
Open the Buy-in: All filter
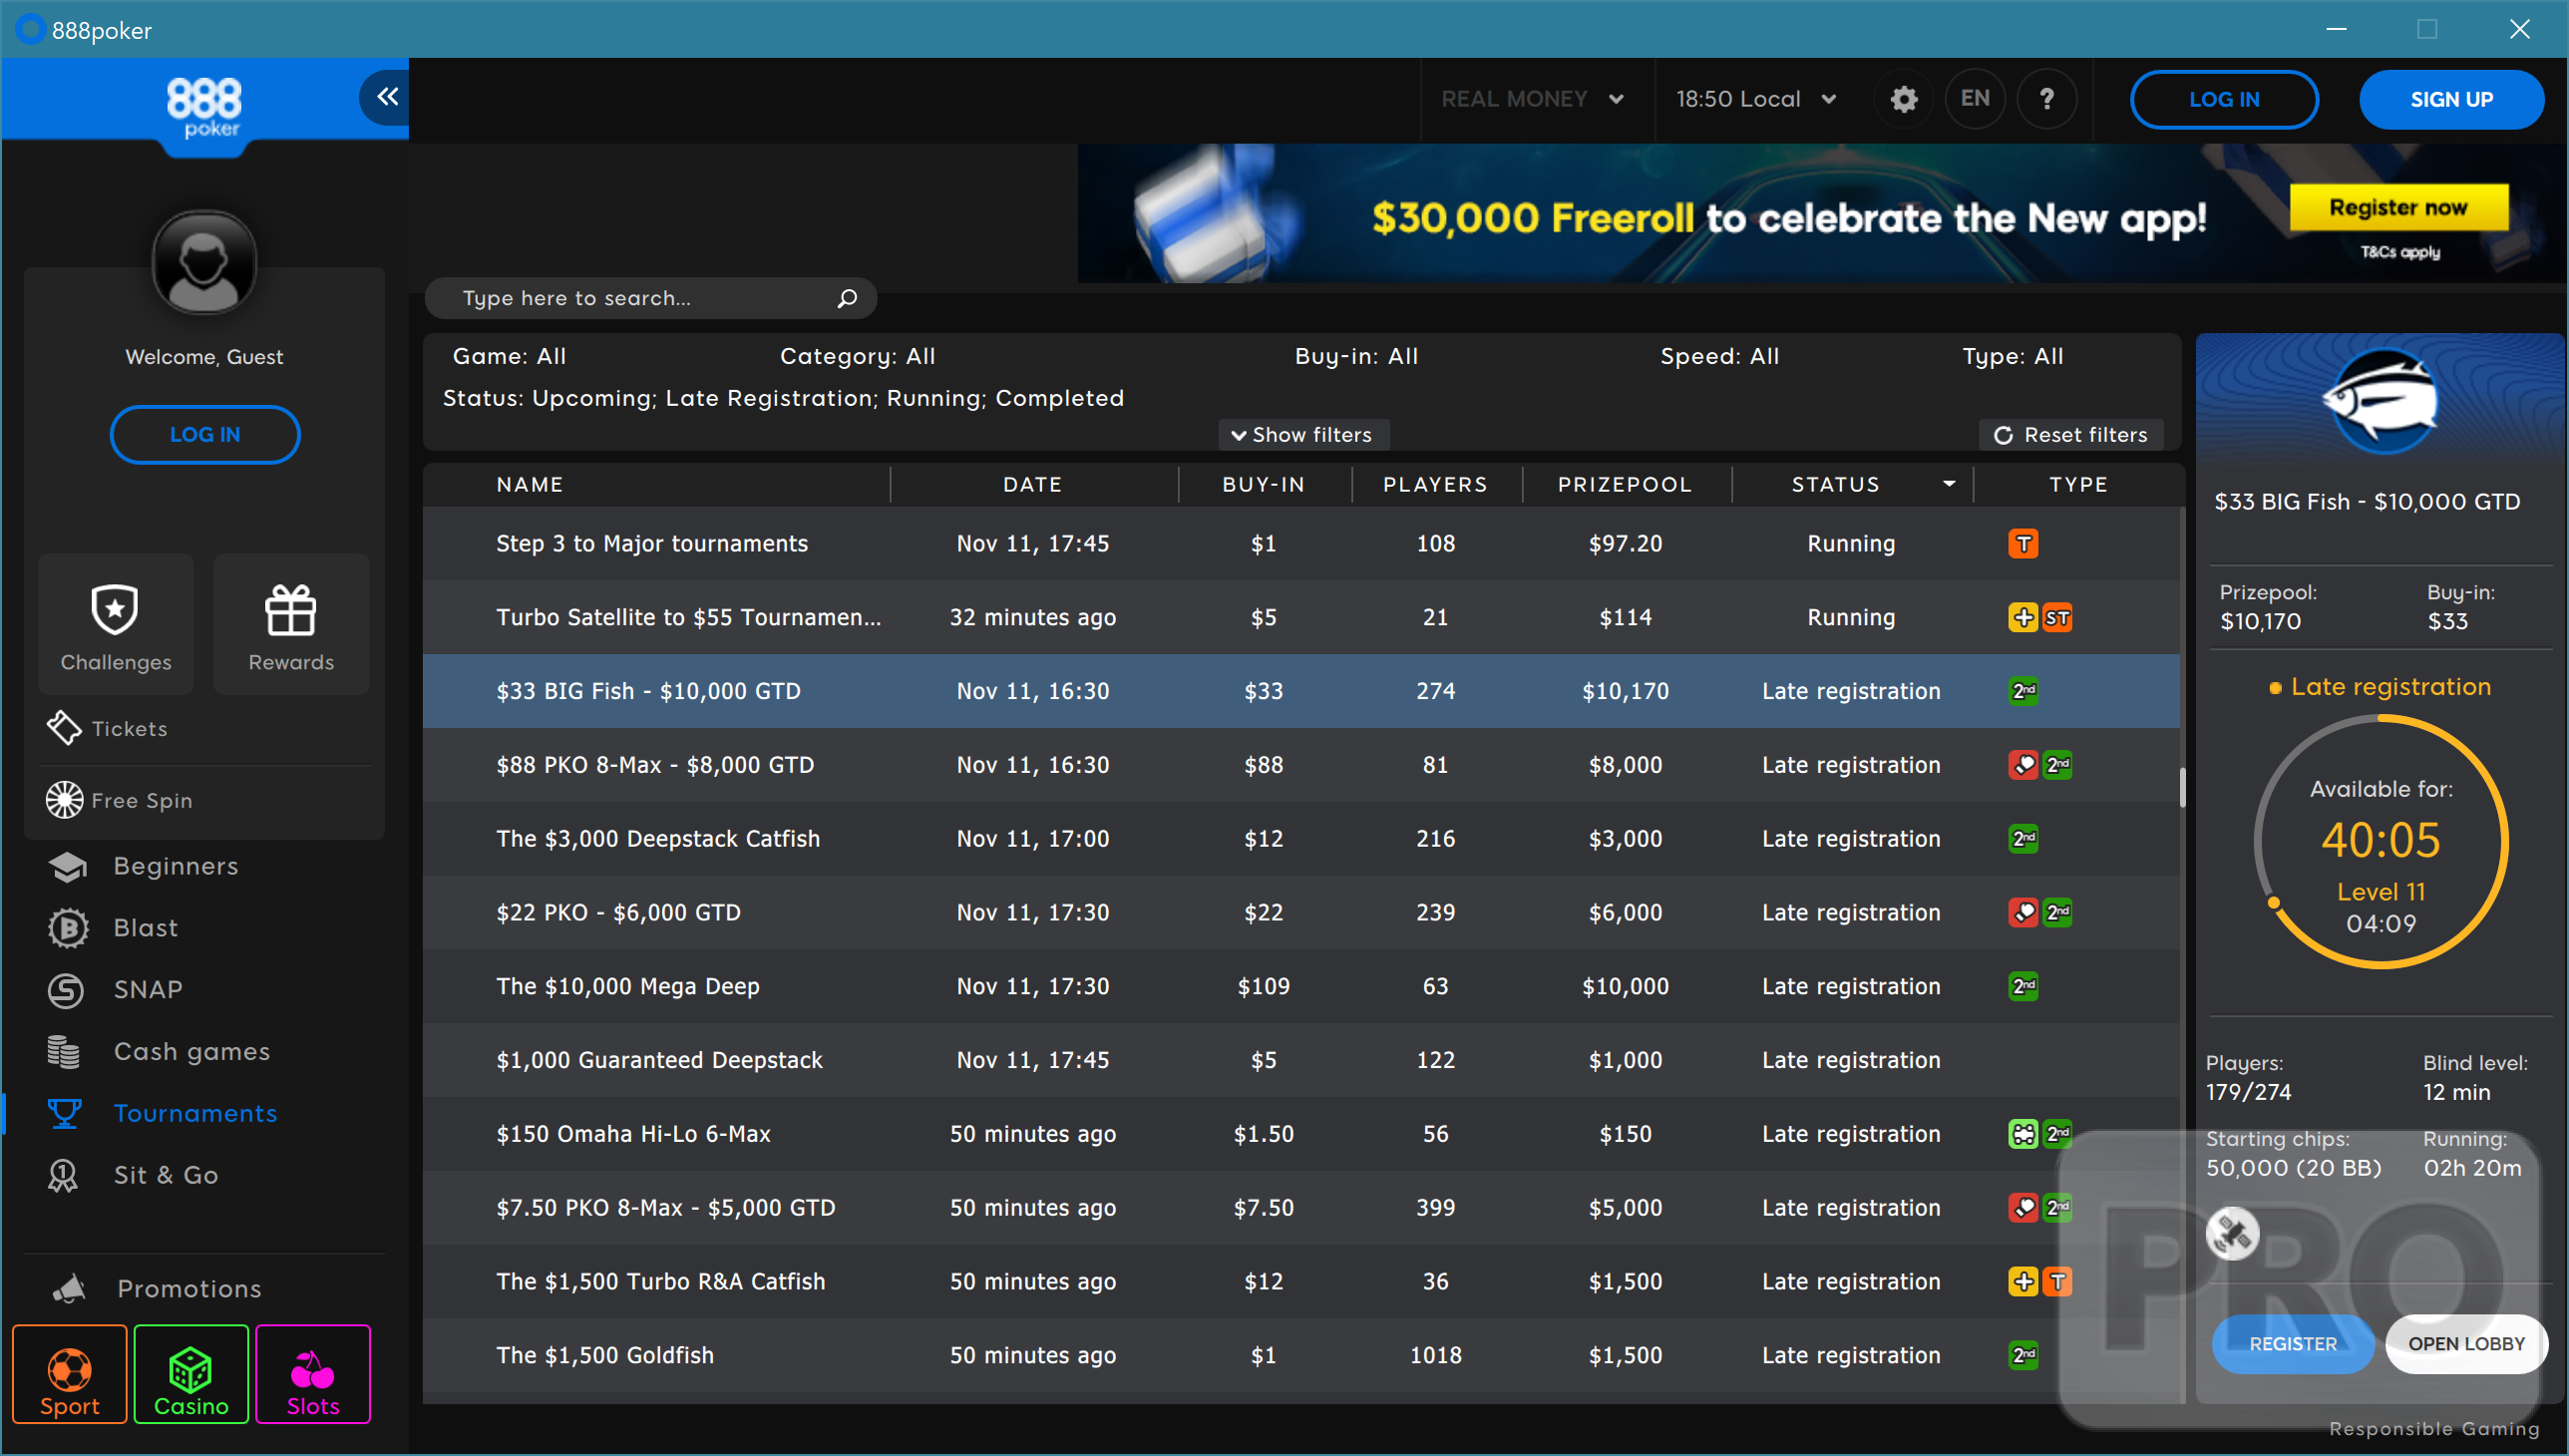click(1356, 356)
